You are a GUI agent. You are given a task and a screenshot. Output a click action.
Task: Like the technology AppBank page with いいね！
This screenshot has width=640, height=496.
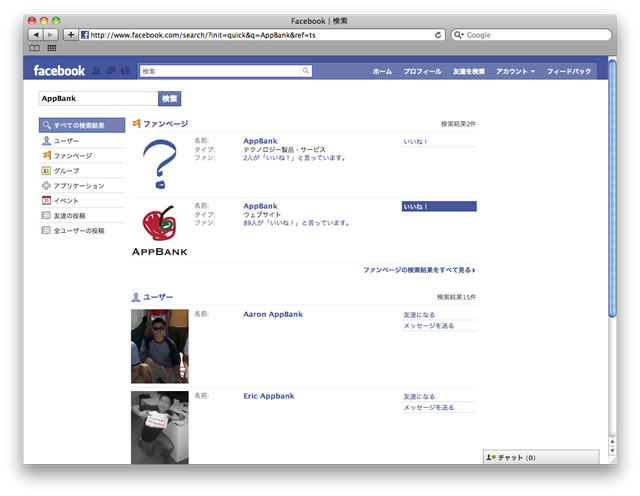(416, 142)
